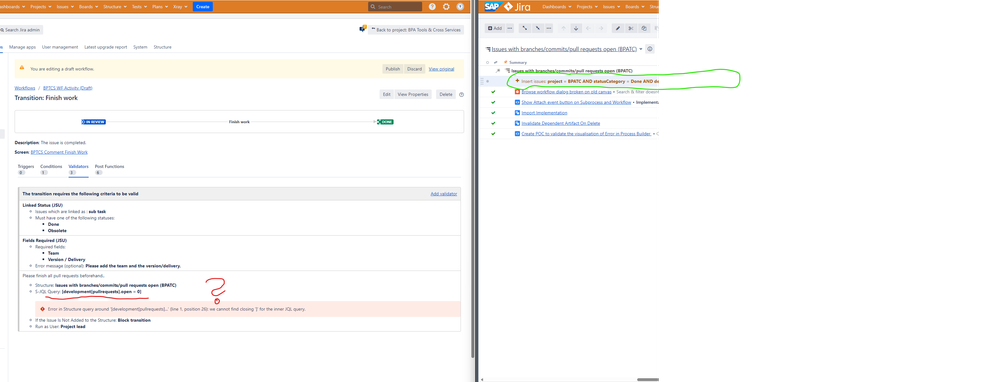The image size is (998, 382).
Task: Click the move up arrow in Structure toolbar
Action: coord(563,28)
